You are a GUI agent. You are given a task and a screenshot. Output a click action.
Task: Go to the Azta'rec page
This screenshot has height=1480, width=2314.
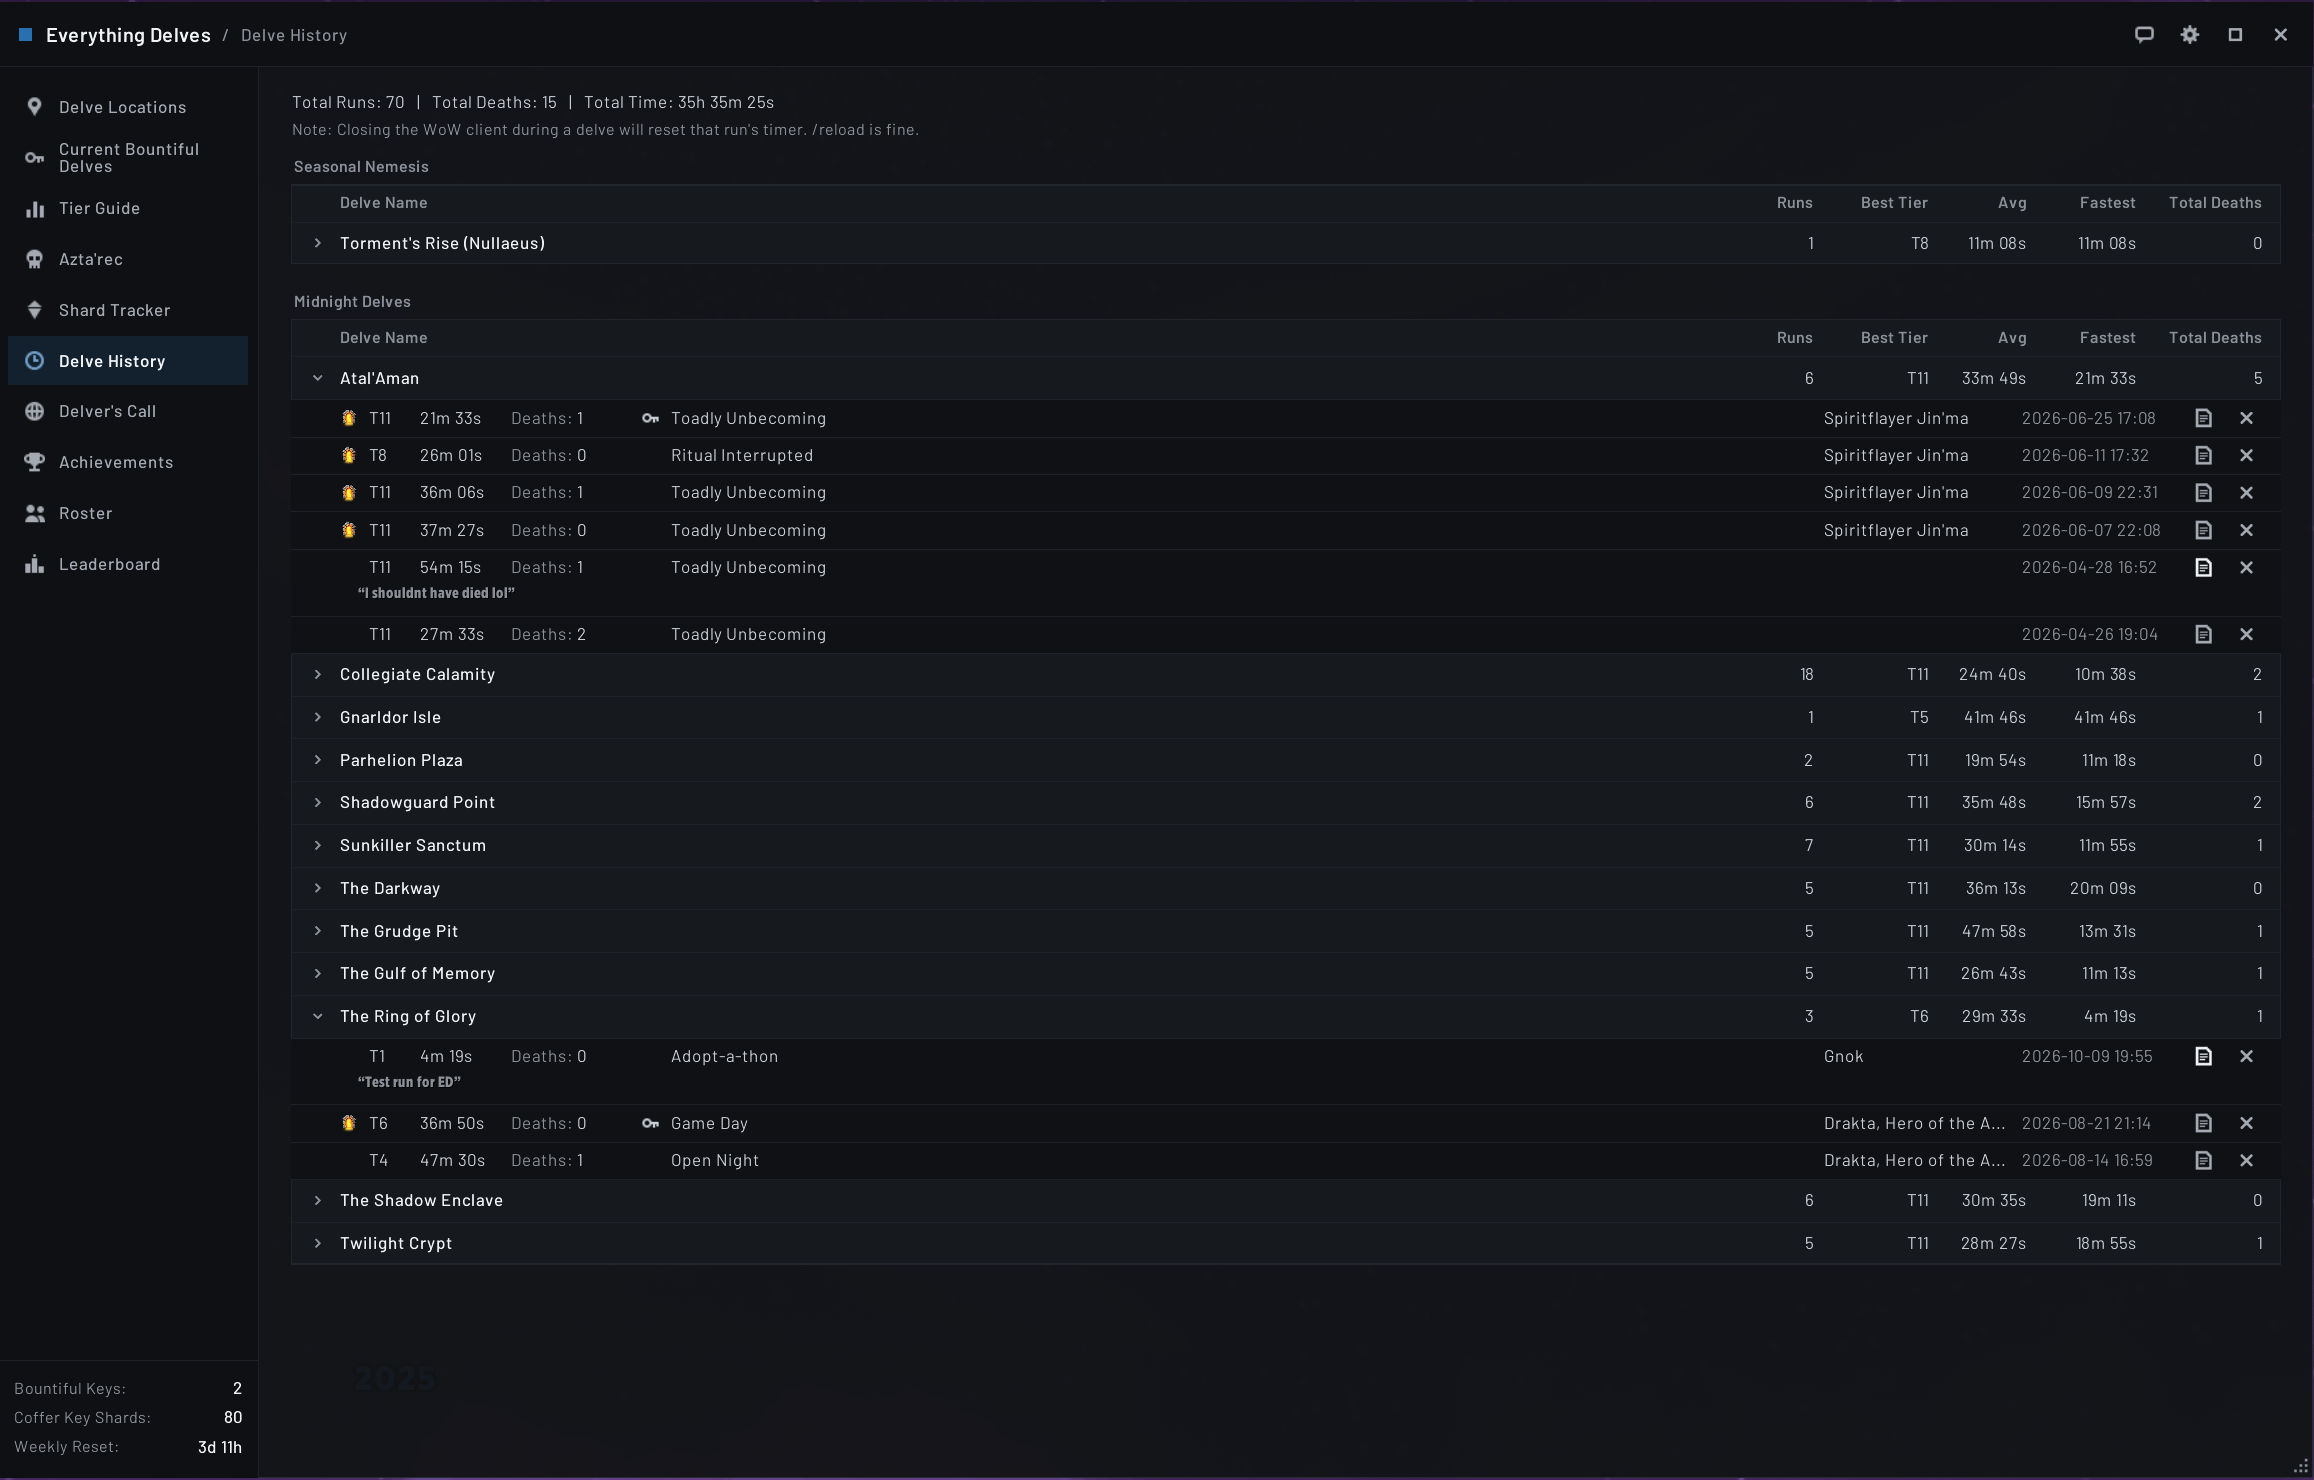[x=128, y=259]
